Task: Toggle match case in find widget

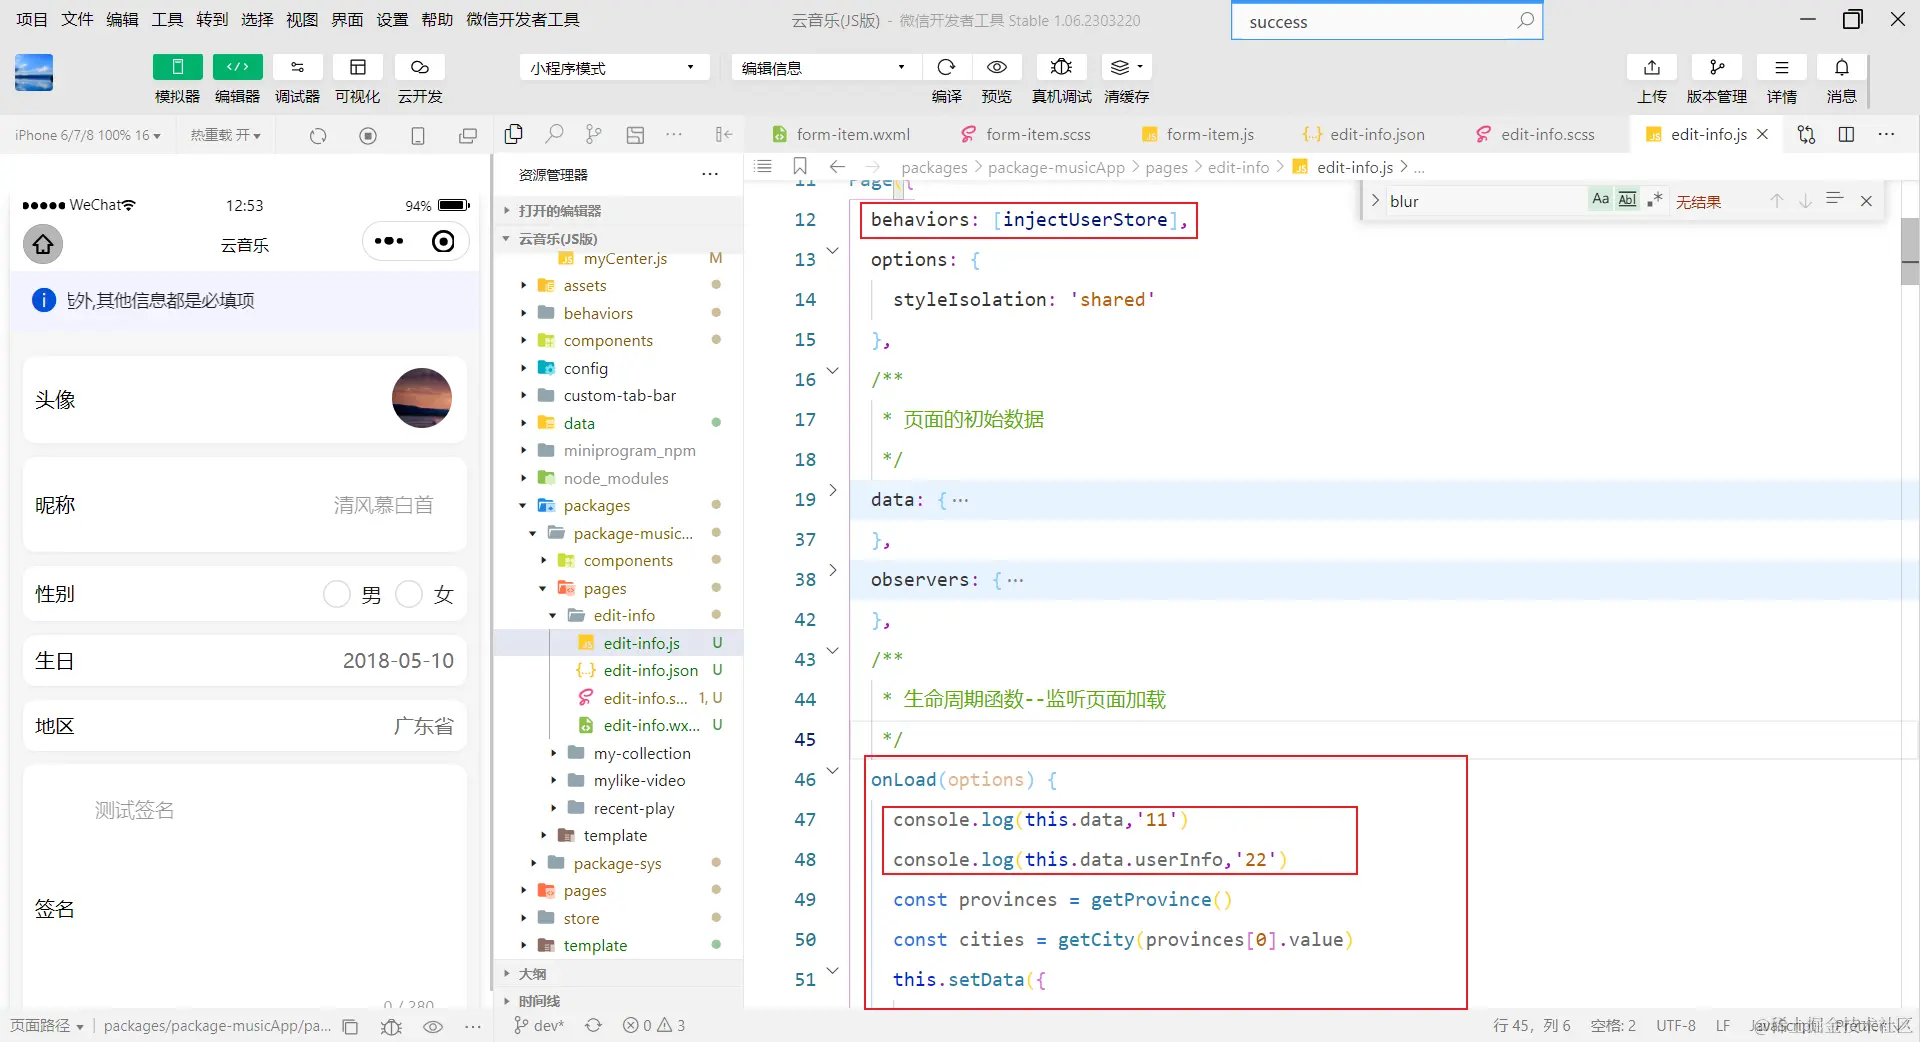Action: [1601, 200]
